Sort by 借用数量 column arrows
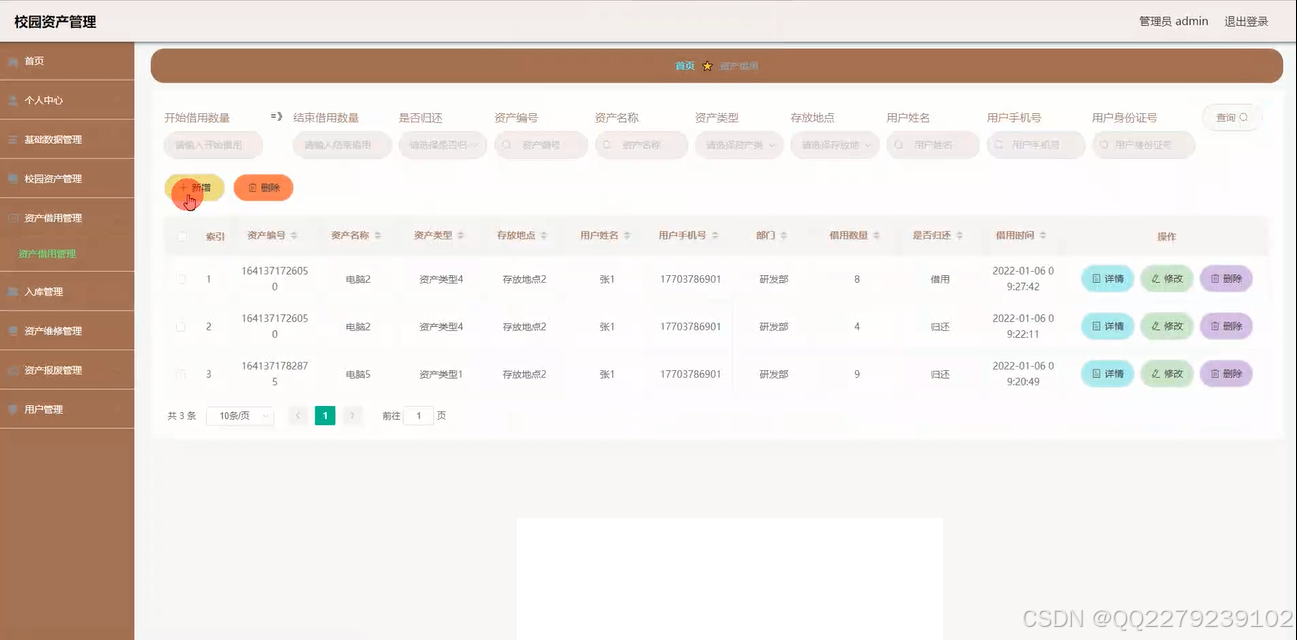The image size is (1297, 640). (878, 234)
